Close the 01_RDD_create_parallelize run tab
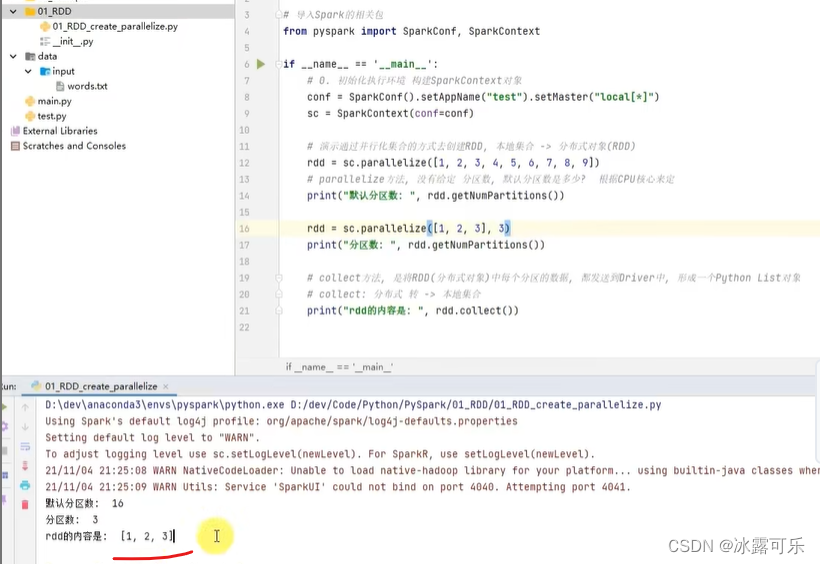Image resolution: width=820 pixels, height=564 pixels. click(166, 386)
